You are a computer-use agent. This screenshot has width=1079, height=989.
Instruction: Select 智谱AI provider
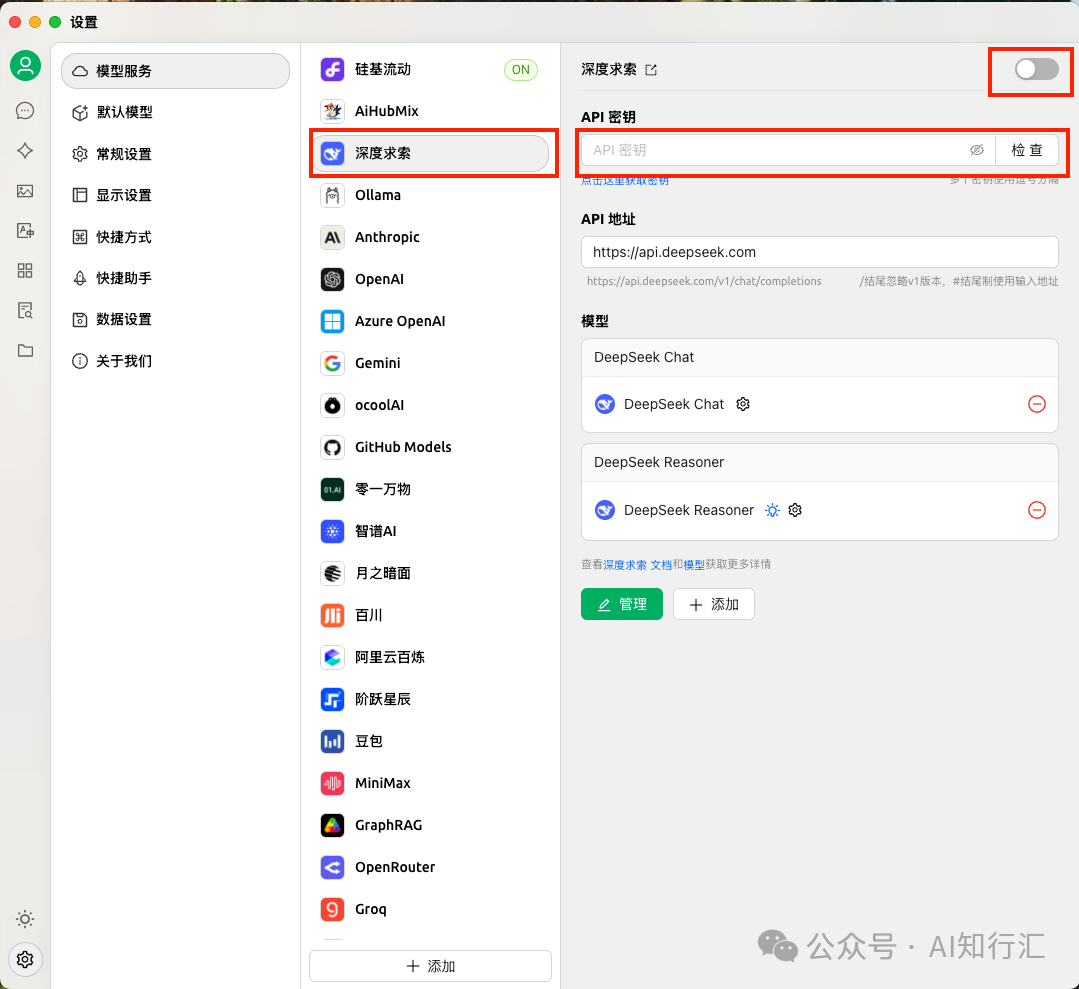(x=431, y=531)
